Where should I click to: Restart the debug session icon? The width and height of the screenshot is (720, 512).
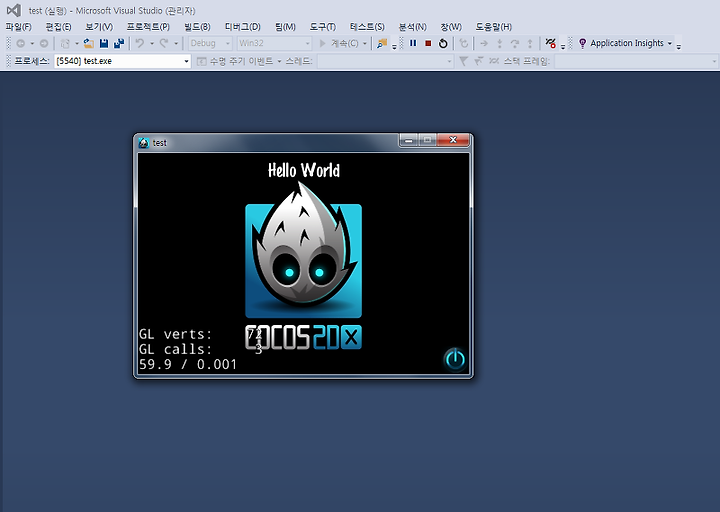click(443, 43)
